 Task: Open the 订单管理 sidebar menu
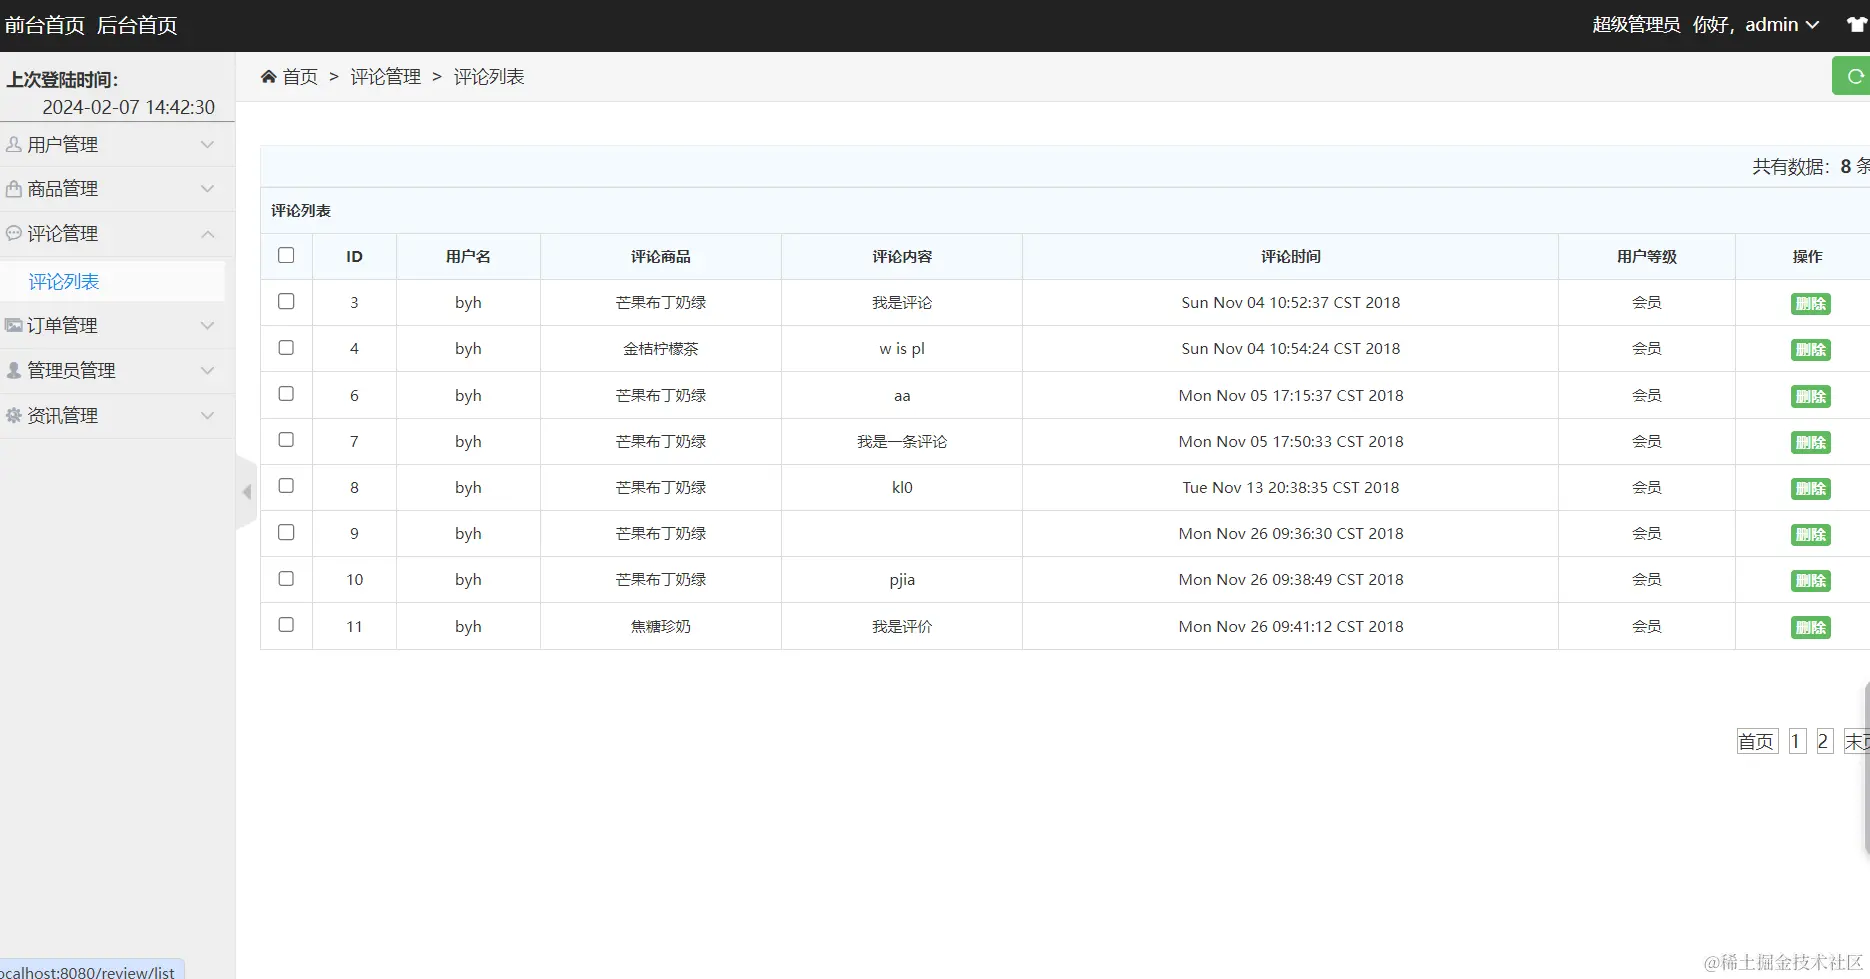pyautogui.click(x=117, y=325)
